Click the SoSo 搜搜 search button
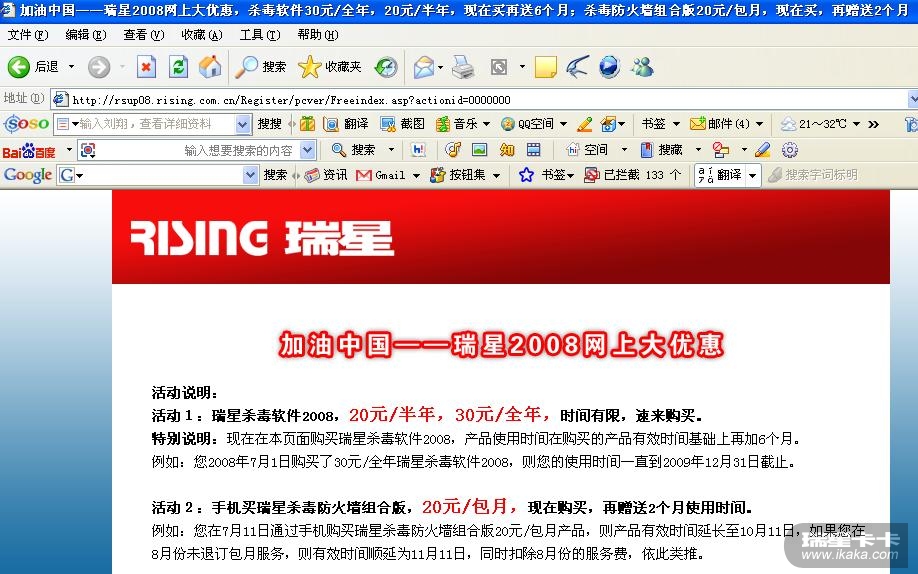Viewport: 918px width, 574px height. pyautogui.click(x=270, y=124)
